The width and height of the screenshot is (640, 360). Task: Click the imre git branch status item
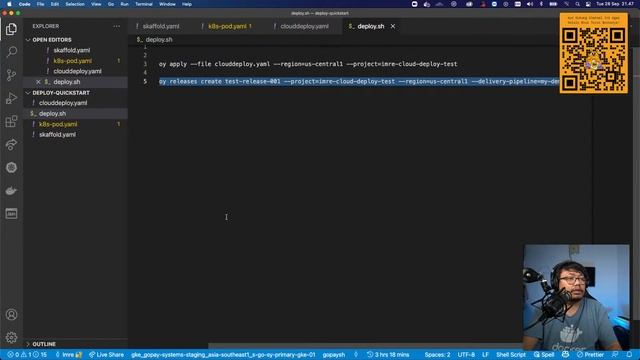[x=69, y=355]
